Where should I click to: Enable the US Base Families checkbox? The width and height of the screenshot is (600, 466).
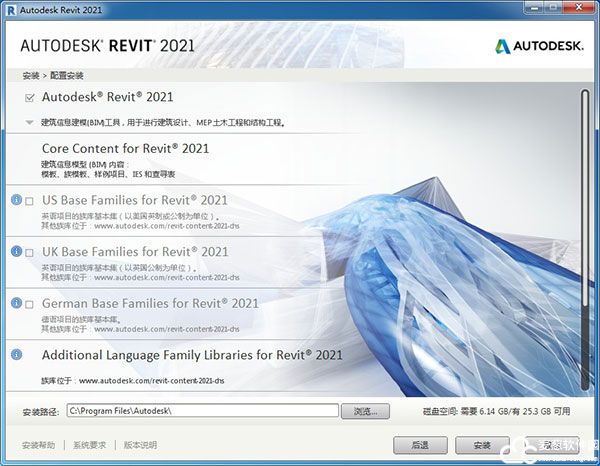pyautogui.click(x=30, y=201)
